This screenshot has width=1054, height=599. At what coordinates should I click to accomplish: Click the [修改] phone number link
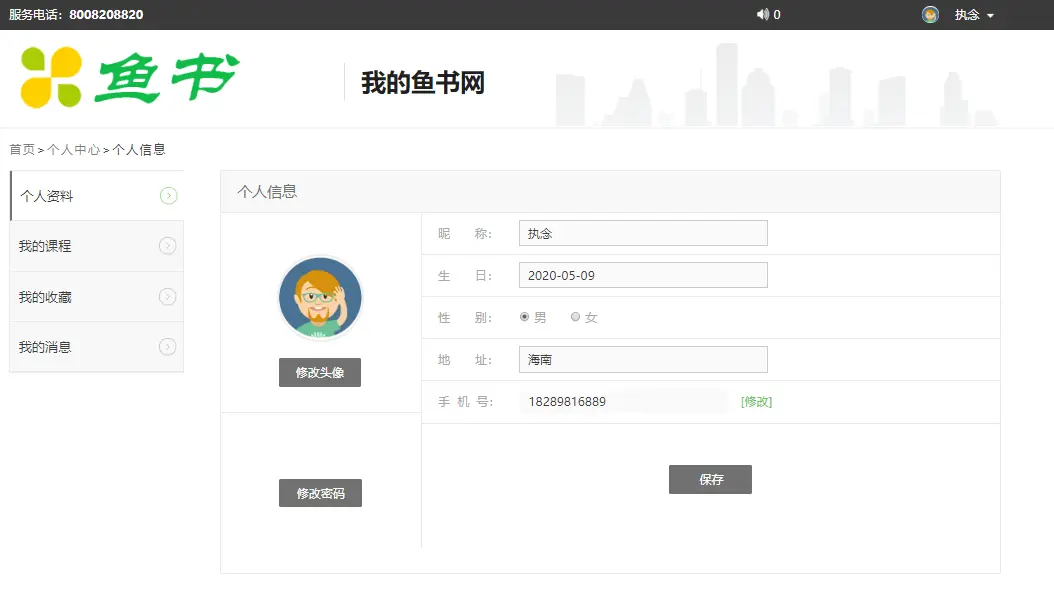click(x=756, y=401)
